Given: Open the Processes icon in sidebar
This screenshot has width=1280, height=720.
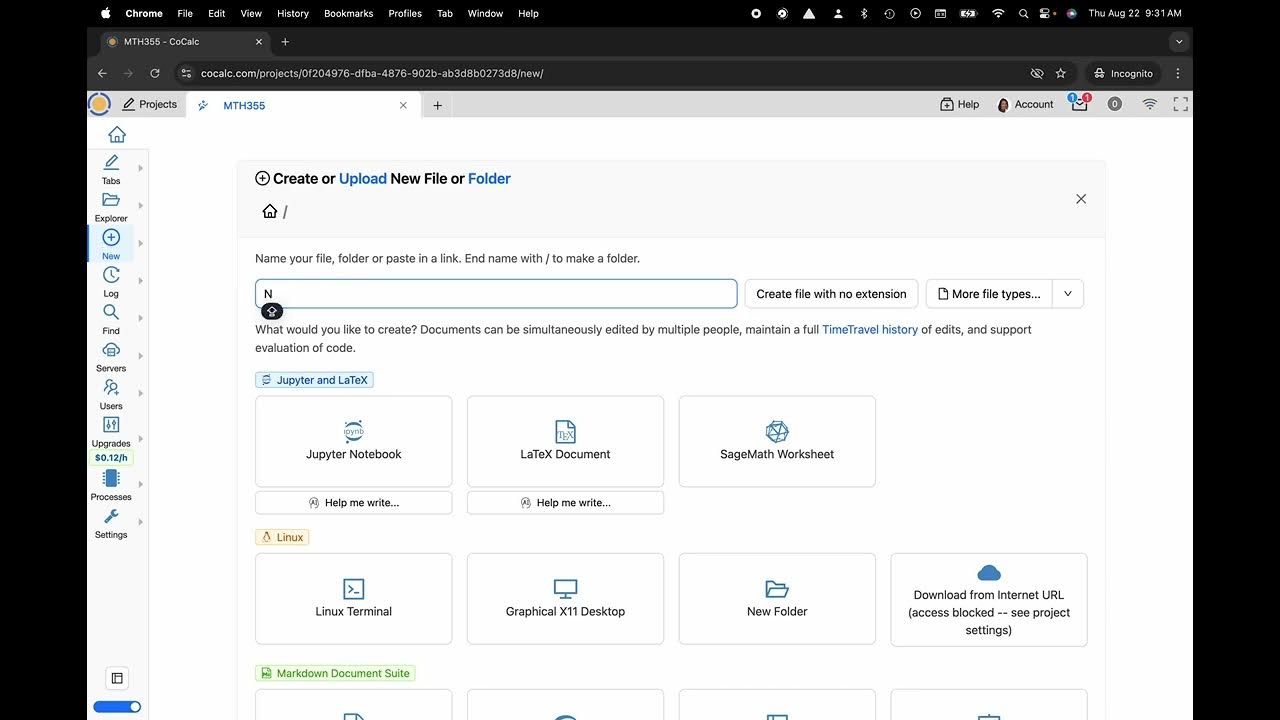Looking at the screenshot, I should 111,479.
